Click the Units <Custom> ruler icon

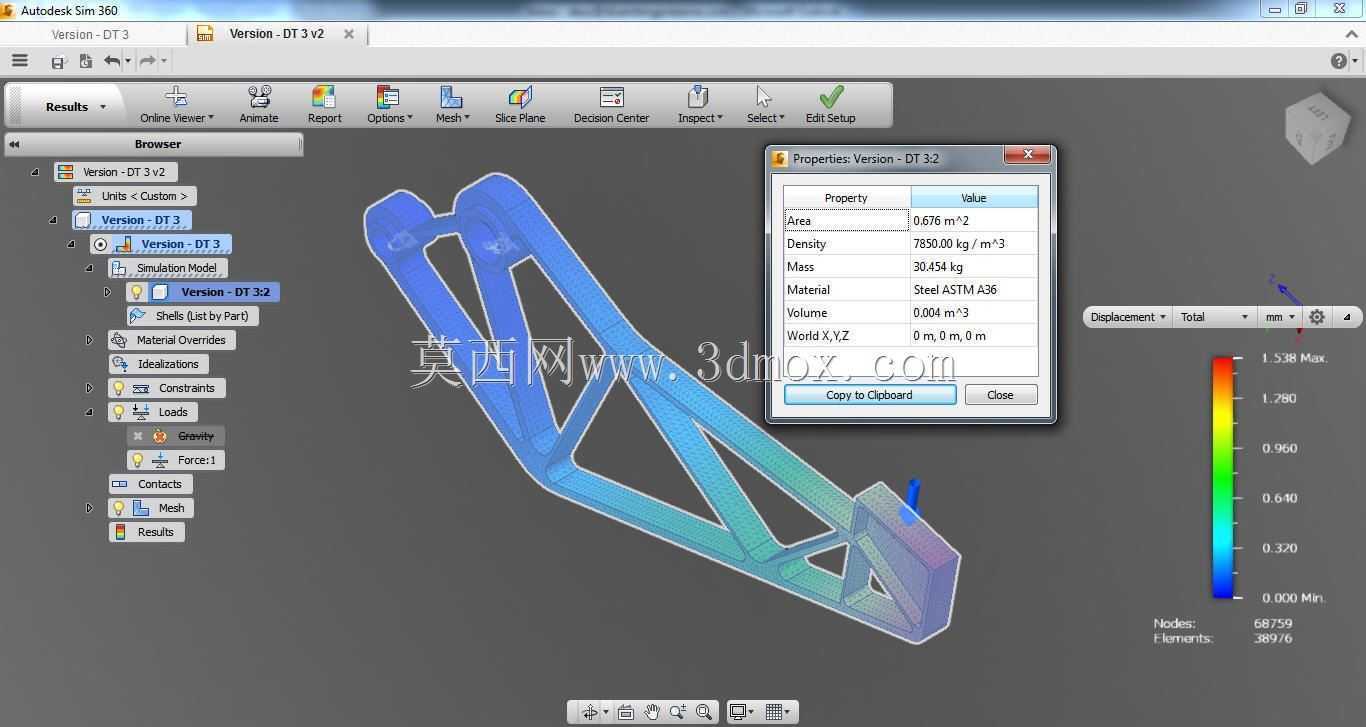84,196
